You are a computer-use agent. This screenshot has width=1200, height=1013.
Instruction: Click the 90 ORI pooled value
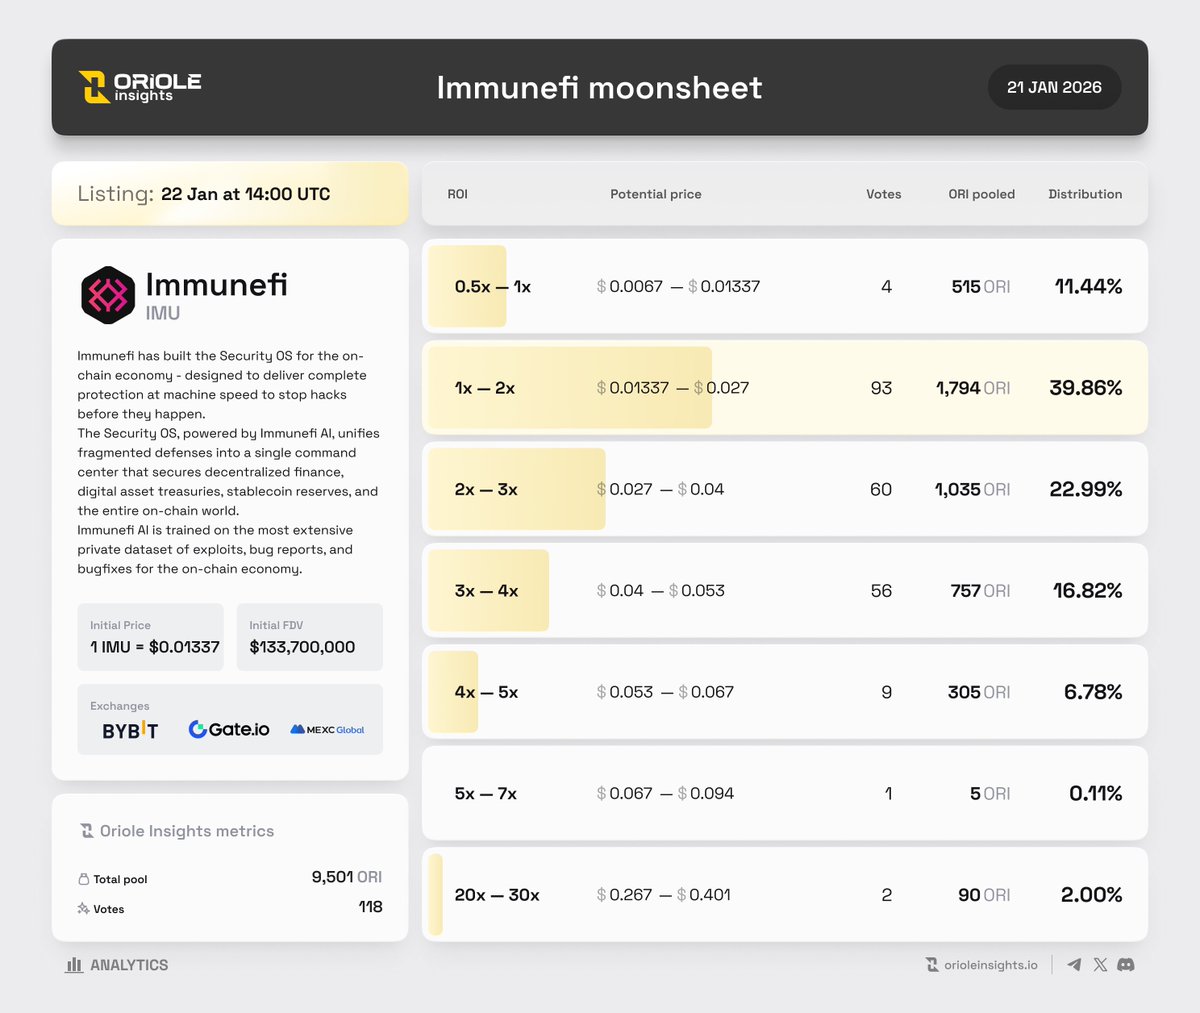click(x=984, y=895)
